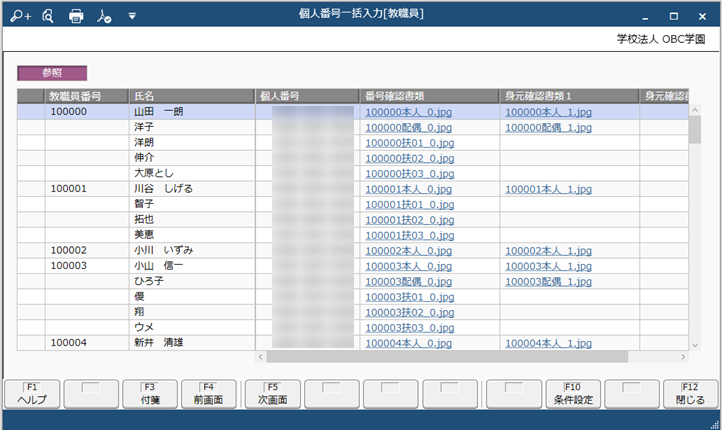722x430 pixels.
Task: Open link 100001本人_0.jpg
Action: tap(408, 189)
